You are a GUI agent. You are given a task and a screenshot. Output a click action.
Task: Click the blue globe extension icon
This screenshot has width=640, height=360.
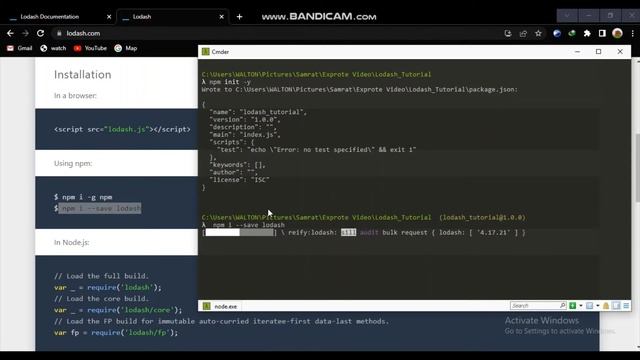tap(557, 33)
